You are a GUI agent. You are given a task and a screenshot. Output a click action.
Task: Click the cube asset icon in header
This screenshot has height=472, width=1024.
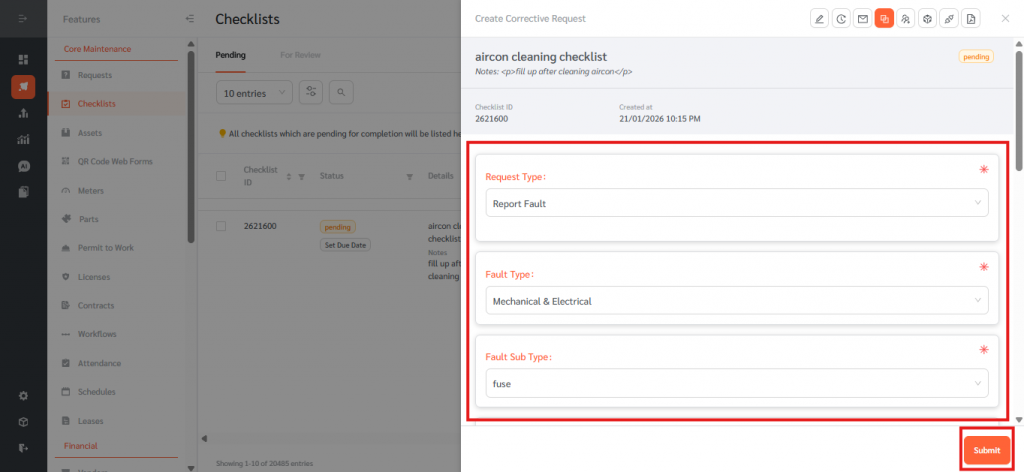point(927,19)
